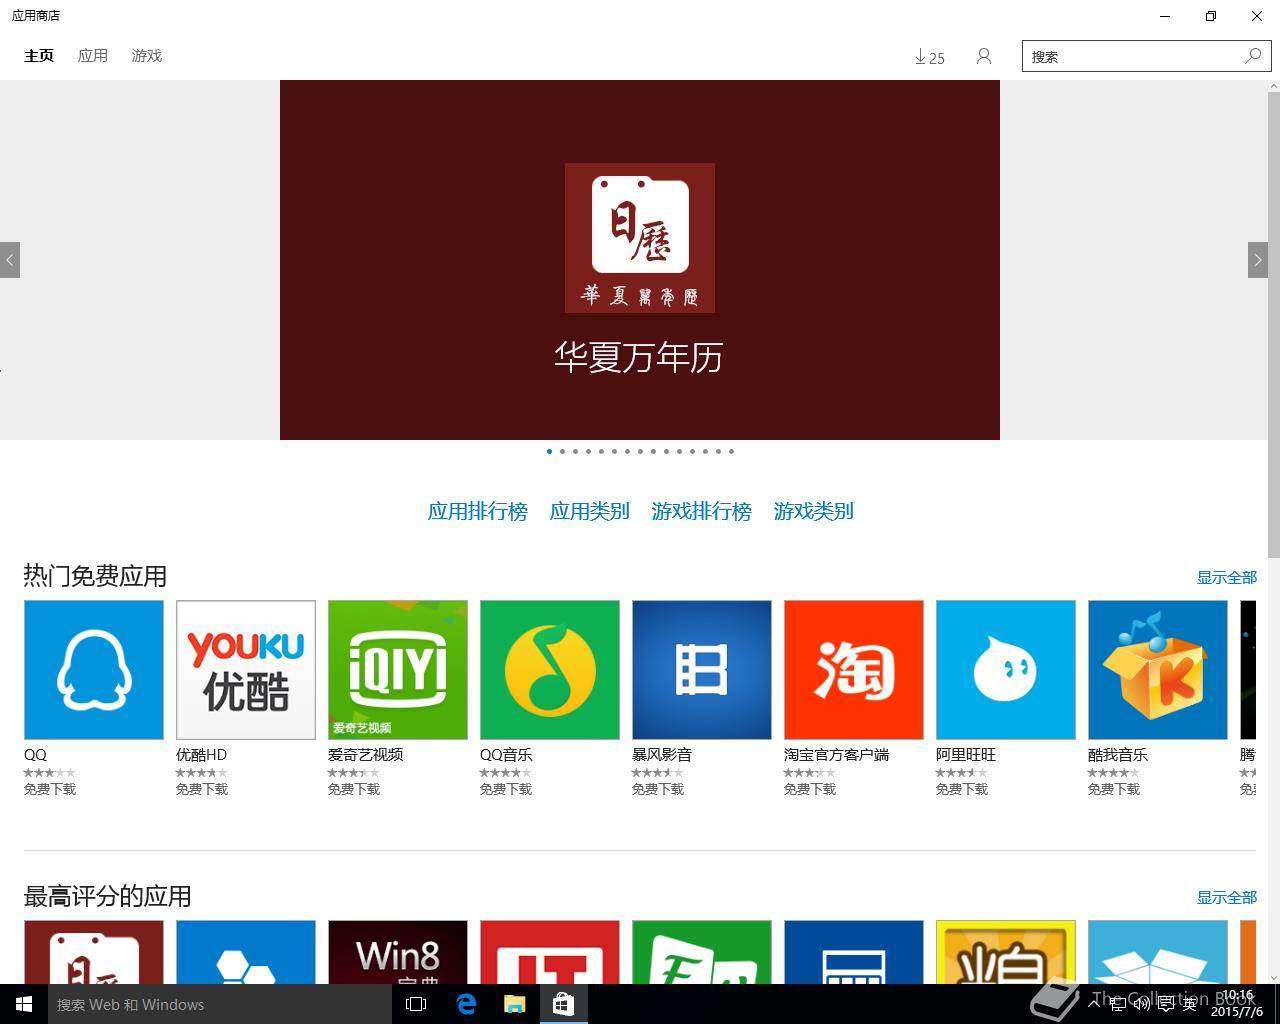Open the 淘宝官方客户端 app tile
The height and width of the screenshot is (1024, 1280).
[854, 670]
